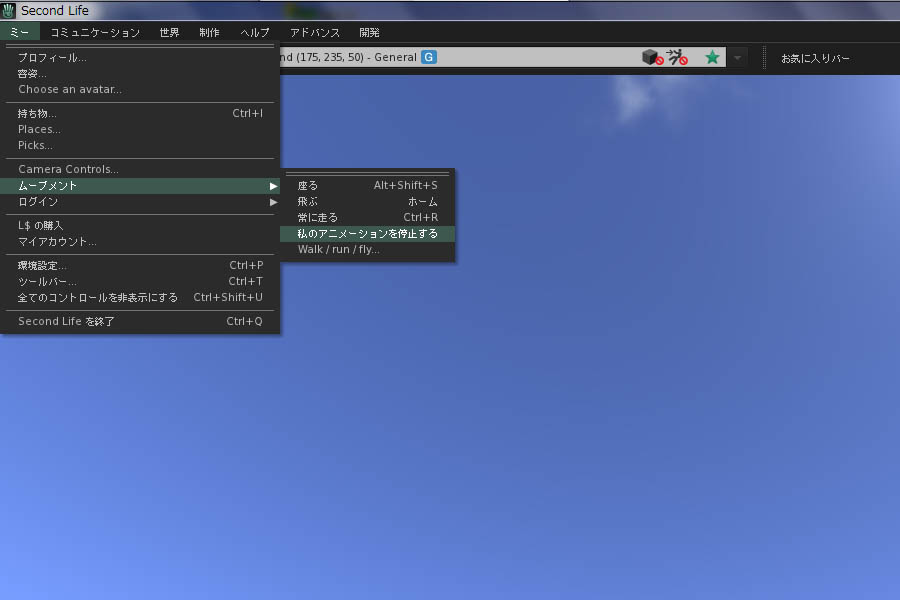Image resolution: width=900 pixels, height=600 pixels.
Task: Select Places... menu entry
Action: (140, 130)
